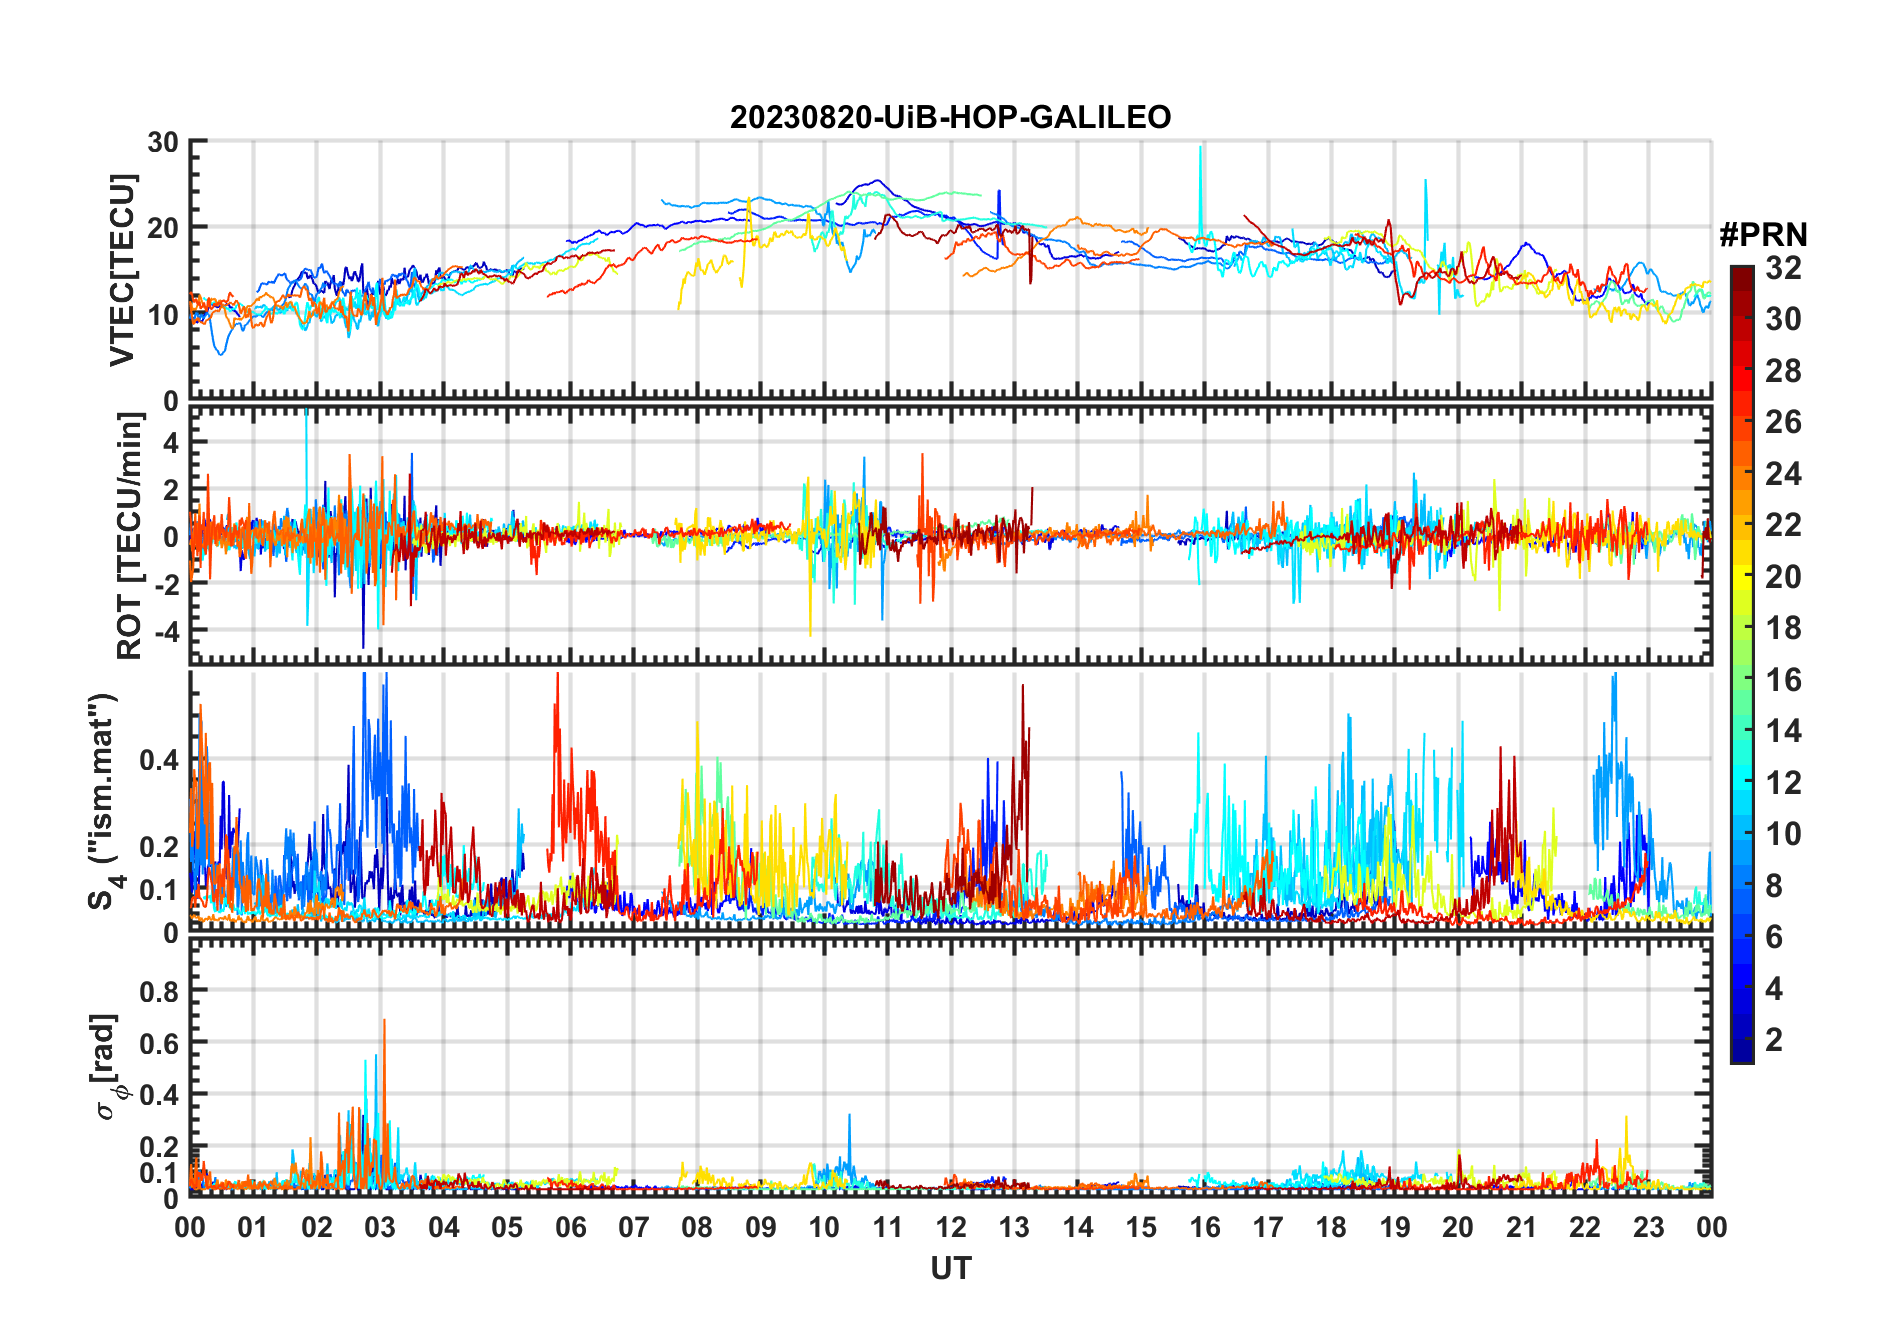Click the x-axis tick label 06
The image size is (1902, 1330).
pyautogui.click(x=570, y=1227)
